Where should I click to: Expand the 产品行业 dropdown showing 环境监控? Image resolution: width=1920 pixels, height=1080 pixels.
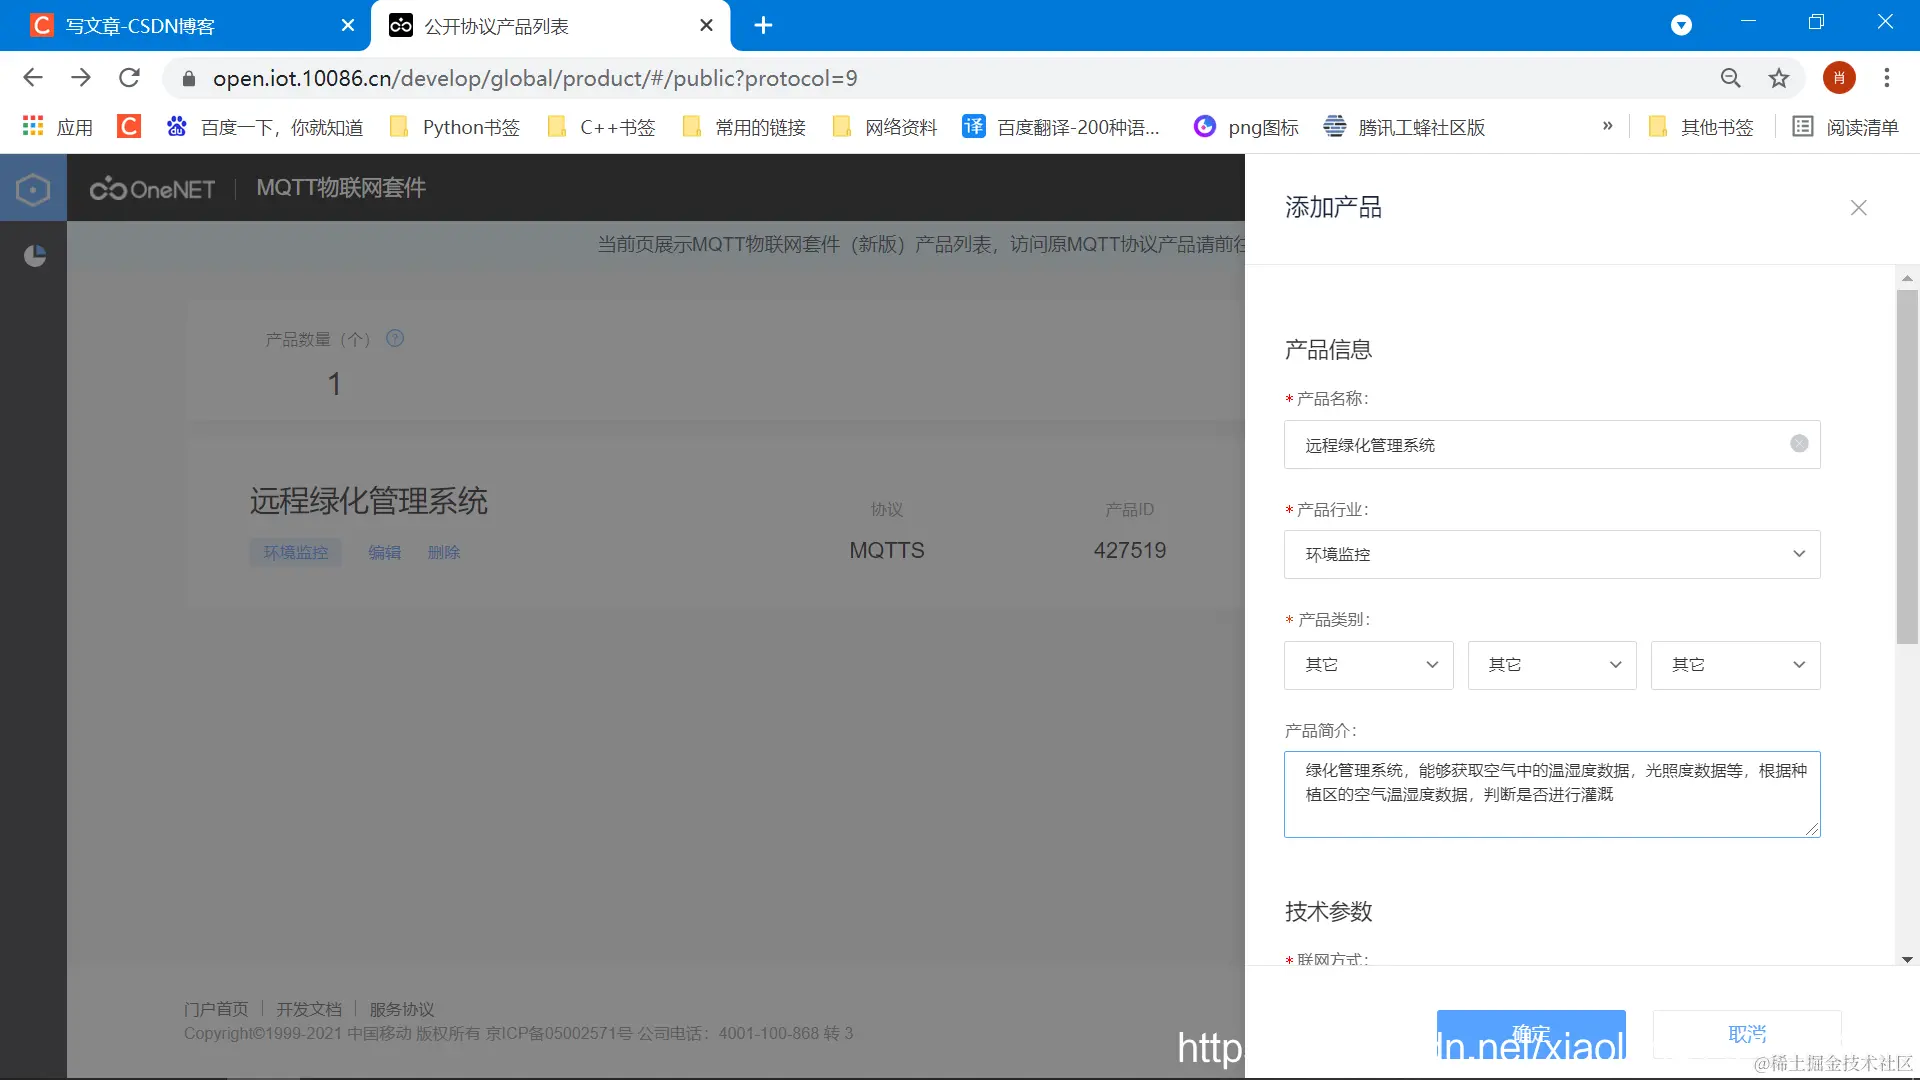click(x=1551, y=554)
